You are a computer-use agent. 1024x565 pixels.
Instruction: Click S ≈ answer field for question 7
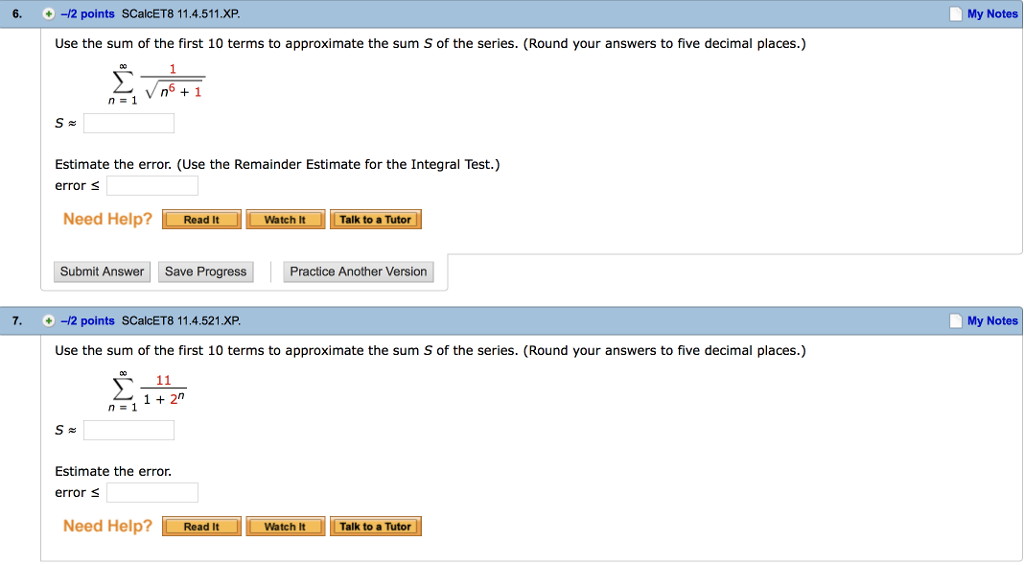[129, 430]
